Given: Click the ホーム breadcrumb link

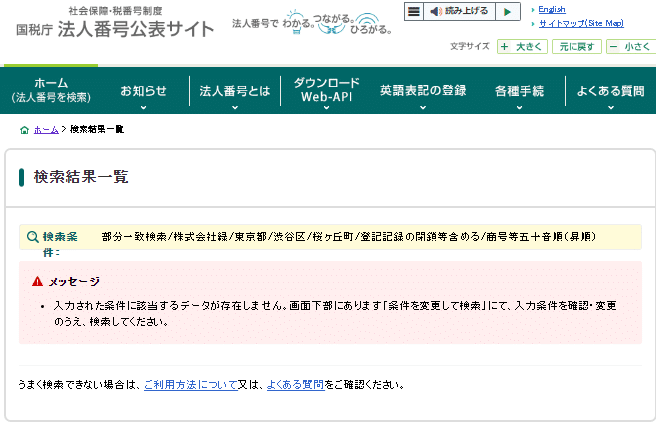Looking at the screenshot, I should 46,130.
